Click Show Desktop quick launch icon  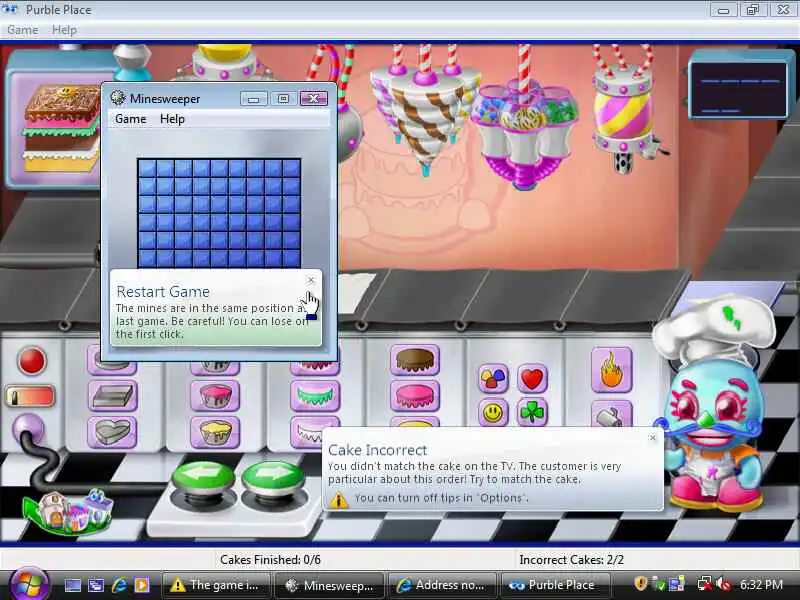(x=72, y=585)
